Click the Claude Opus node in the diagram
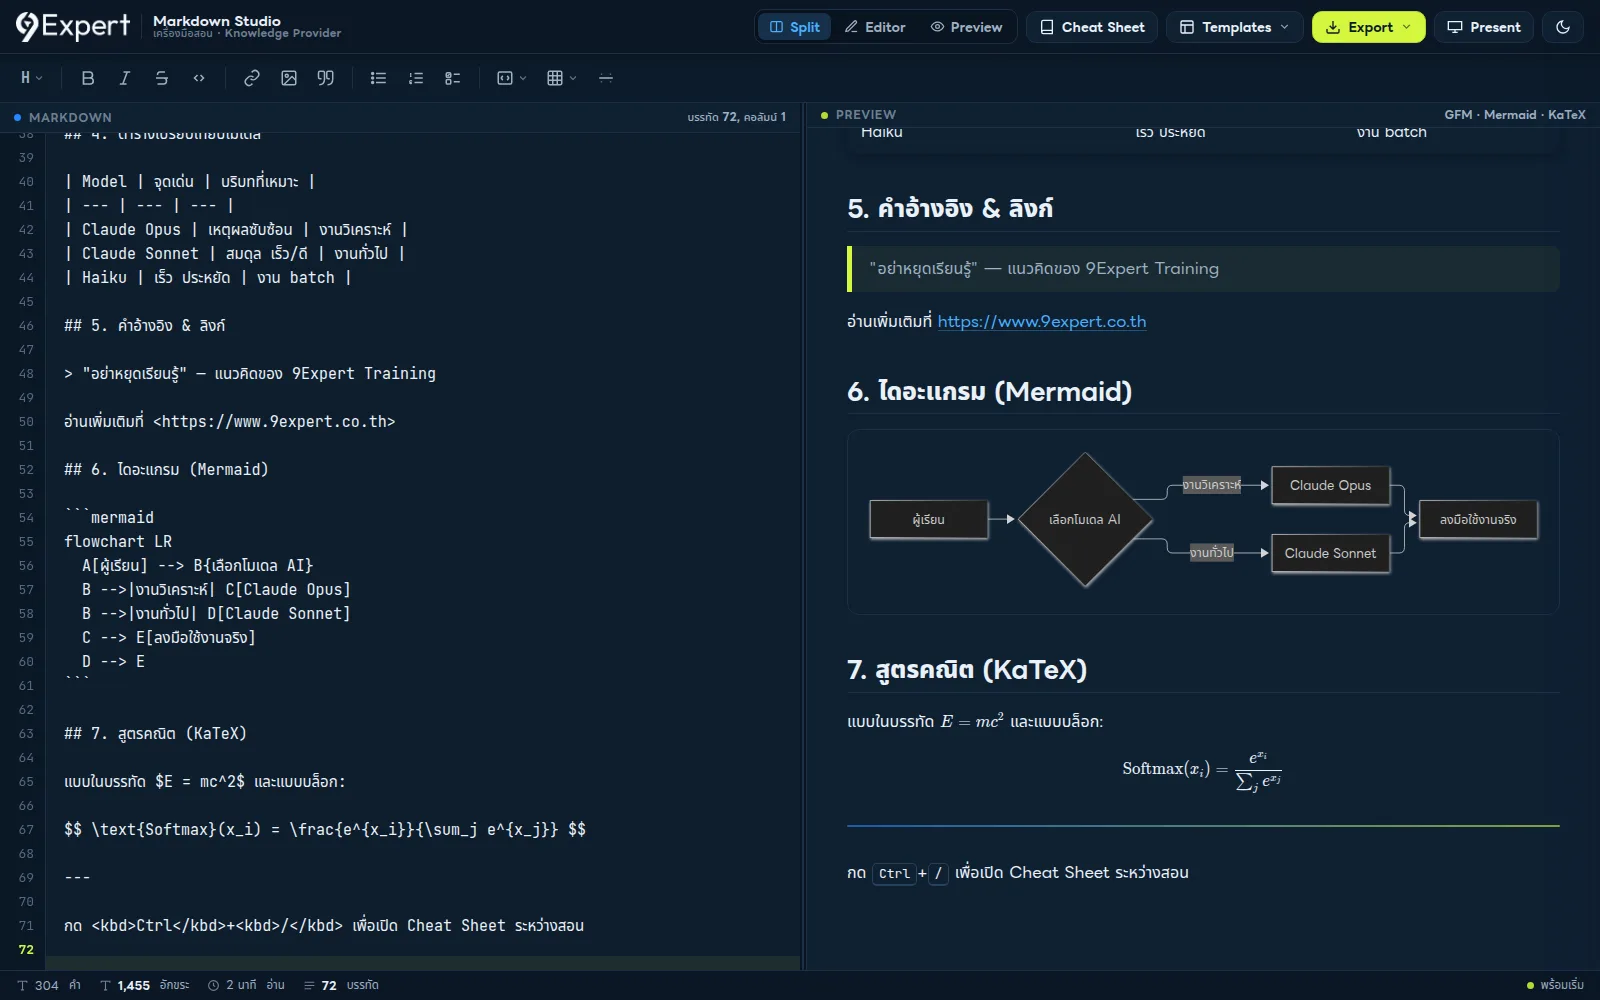The height and width of the screenshot is (1000, 1600). (x=1330, y=486)
